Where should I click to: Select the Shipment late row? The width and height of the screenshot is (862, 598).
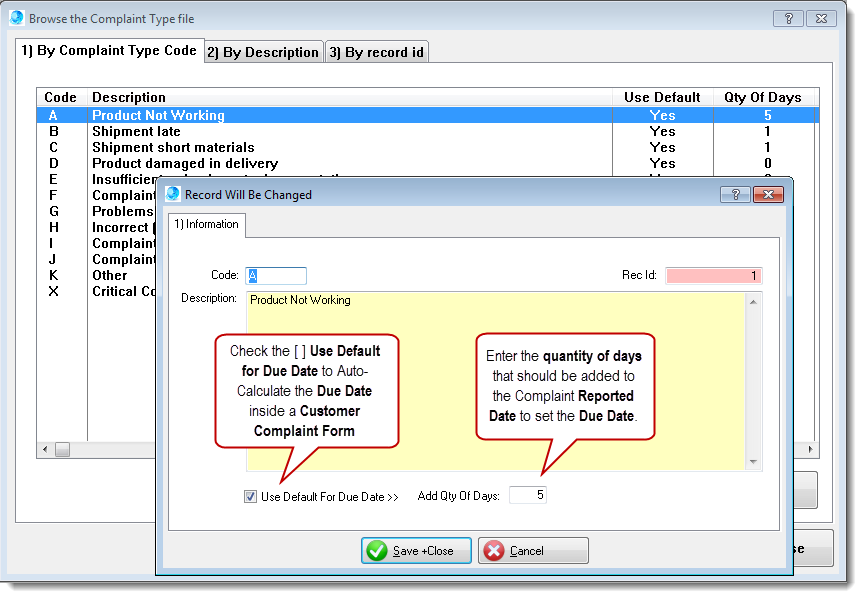tap(136, 131)
